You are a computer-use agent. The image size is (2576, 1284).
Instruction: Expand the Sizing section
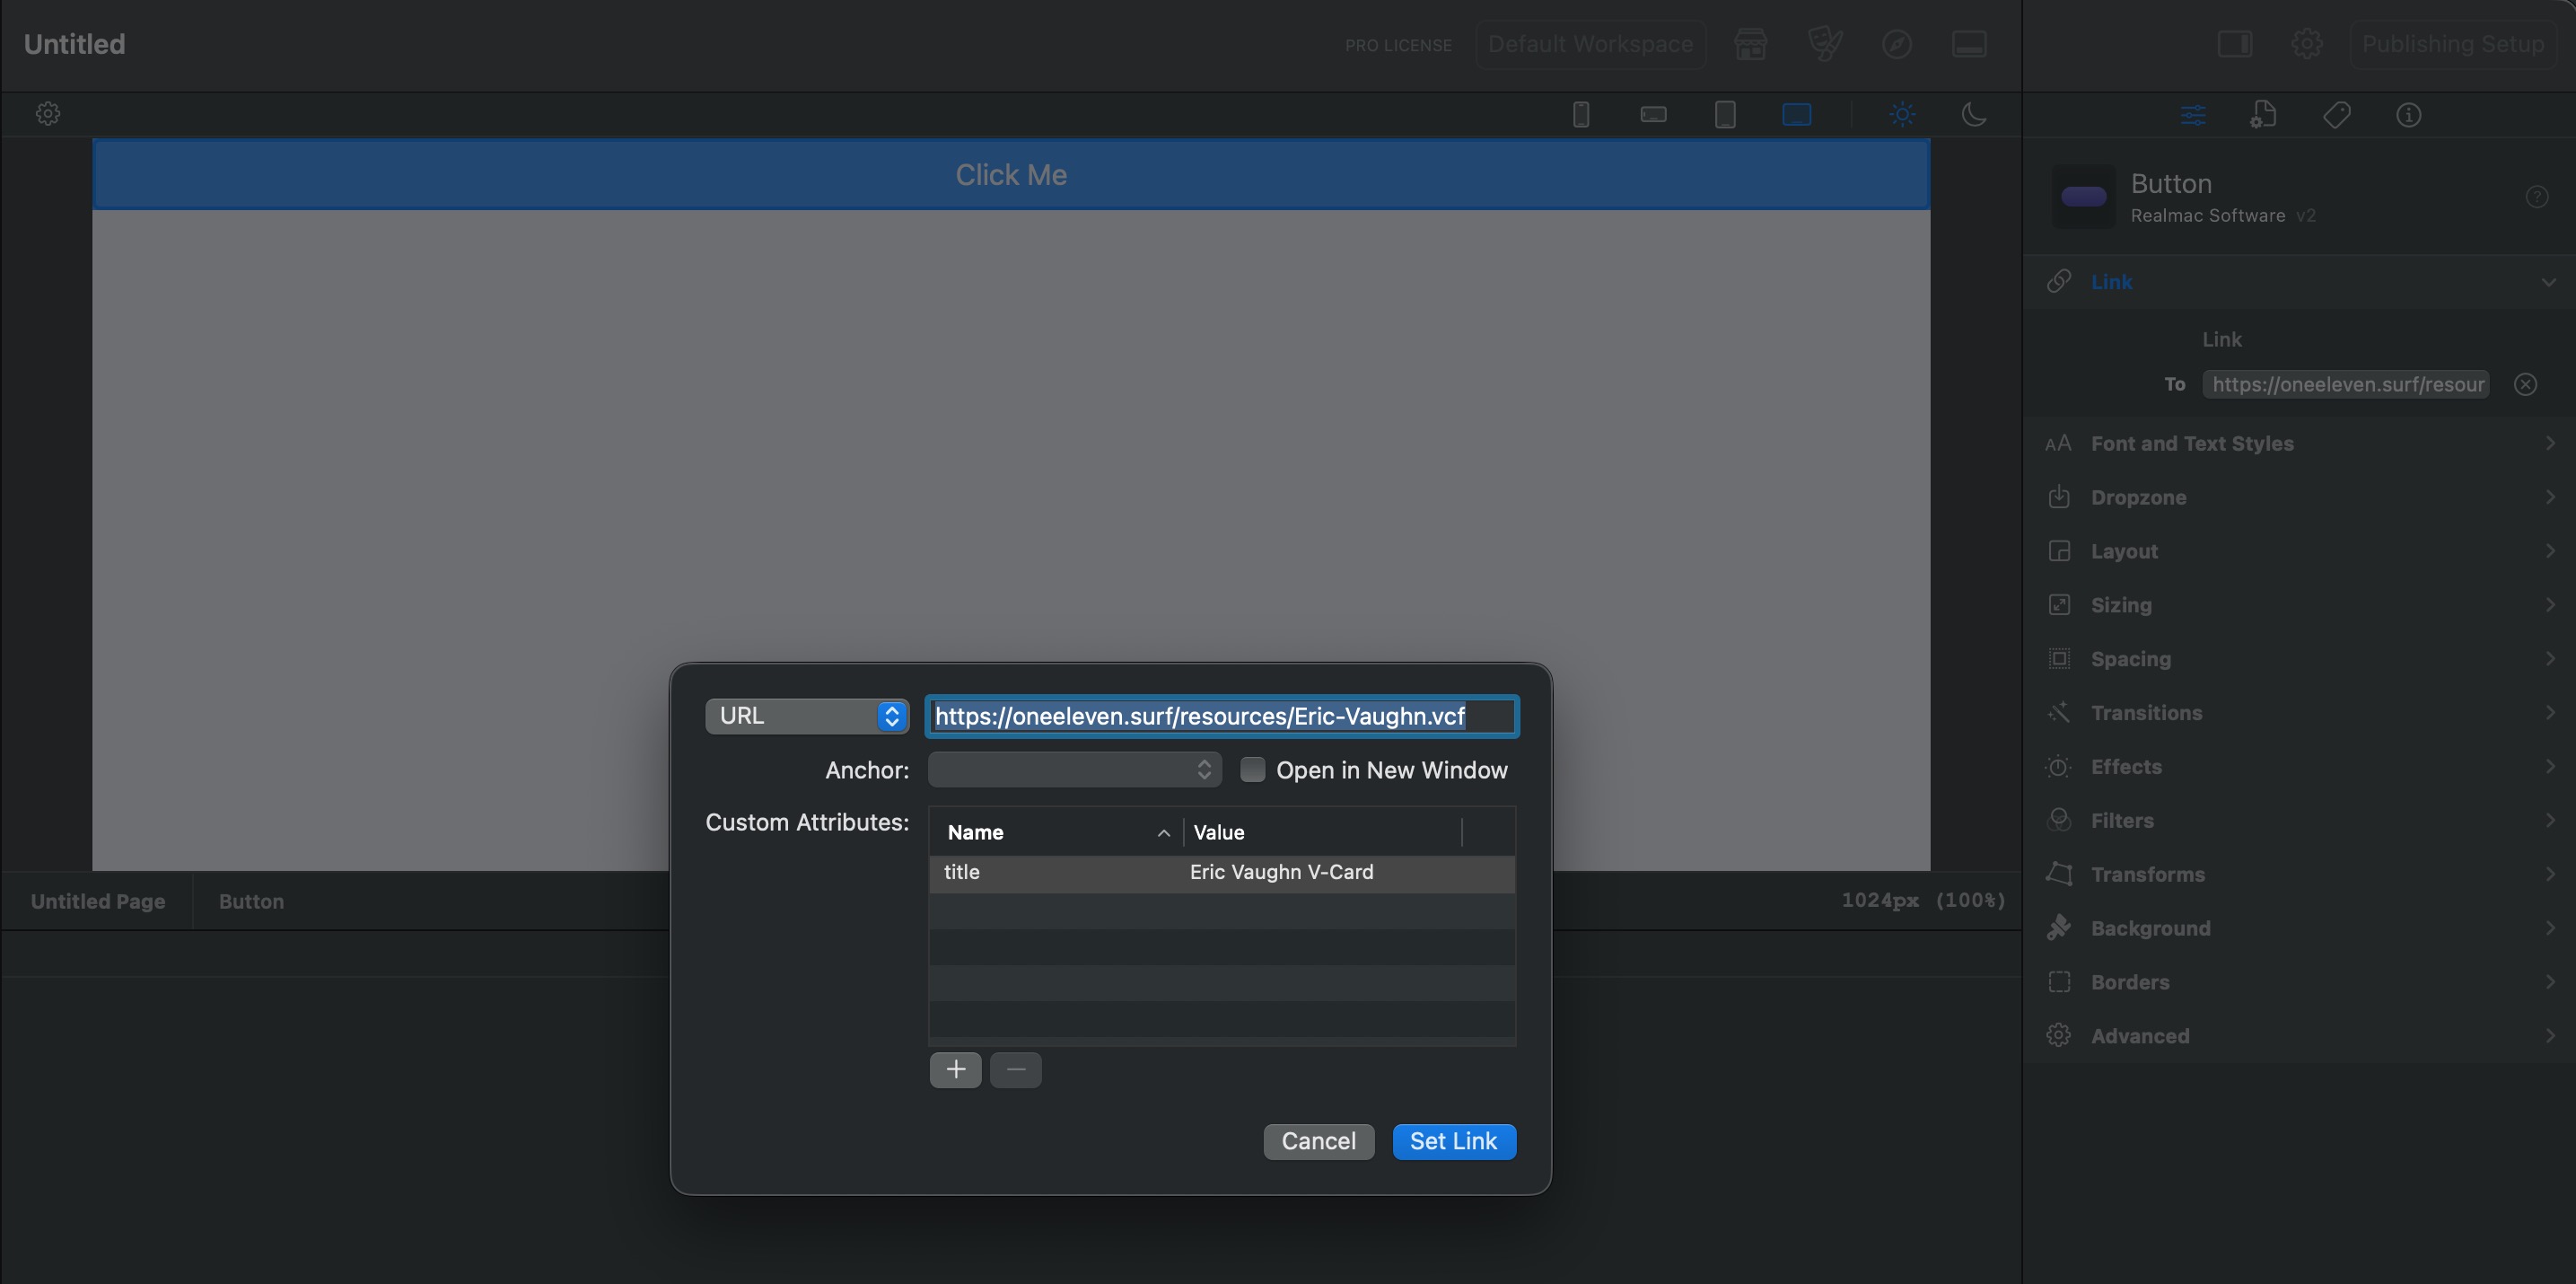tap(2299, 606)
